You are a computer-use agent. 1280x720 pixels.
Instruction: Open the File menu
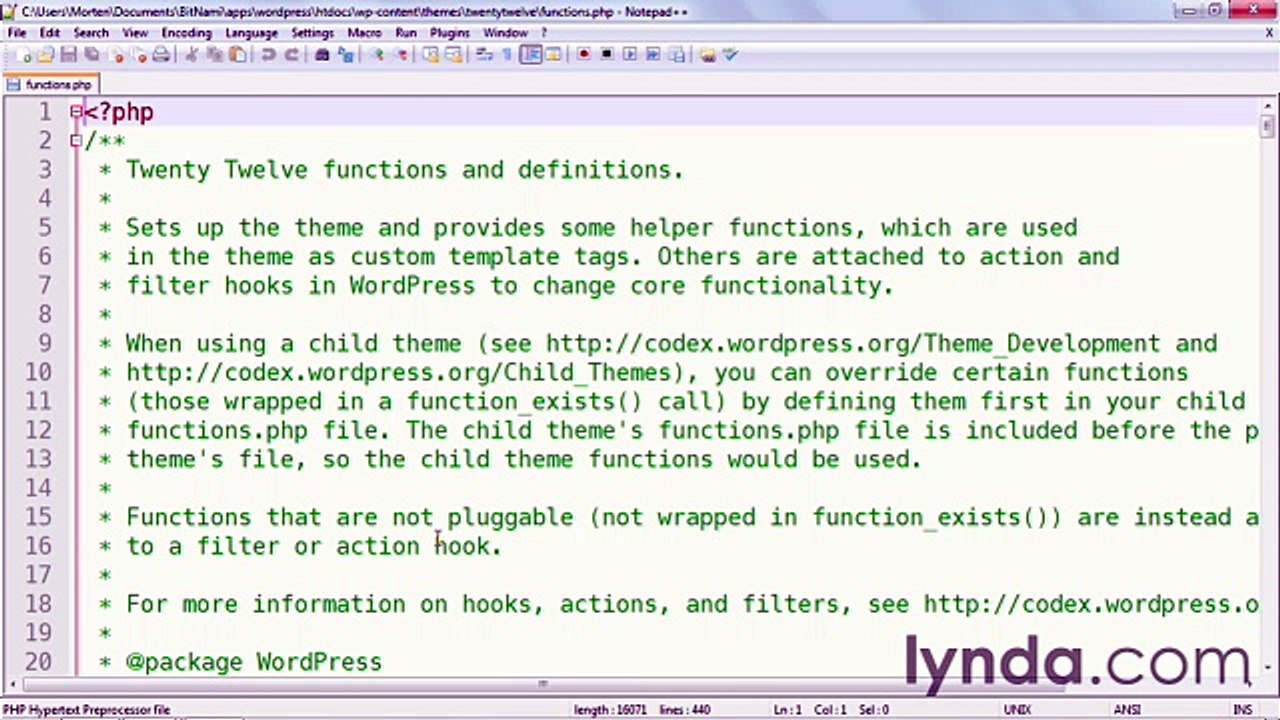[17, 33]
